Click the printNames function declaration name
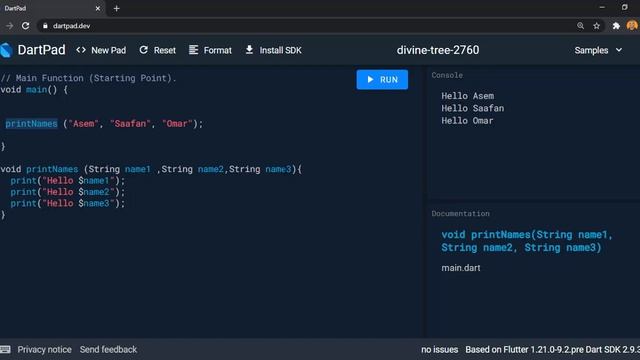The width and height of the screenshot is (640, 360). (x=52, y=169)
